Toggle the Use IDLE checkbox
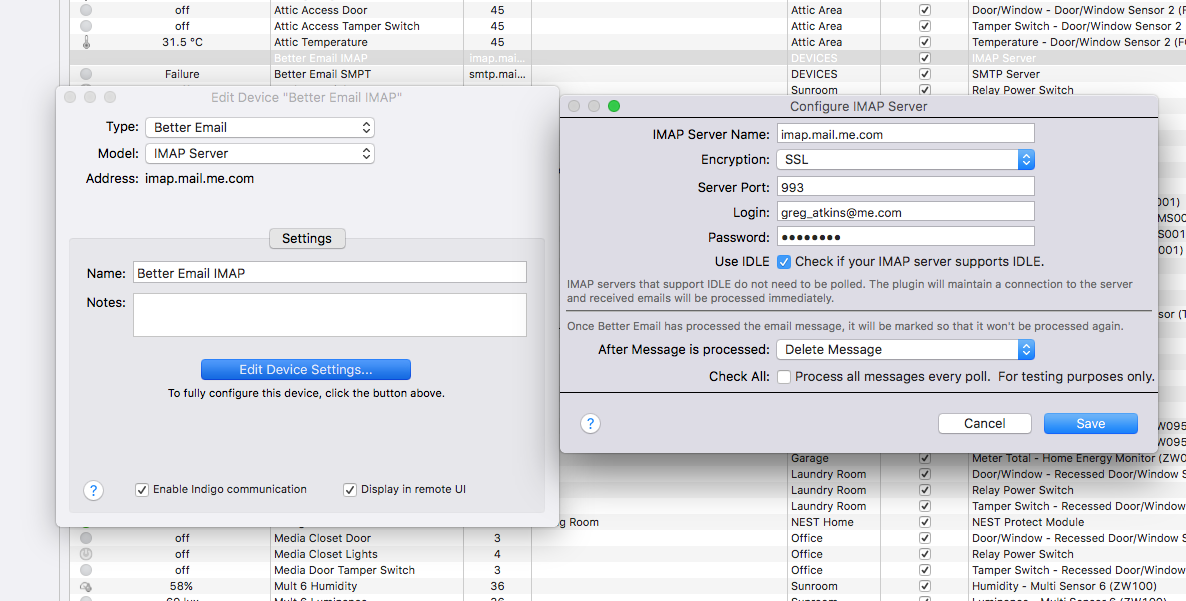Viewport: 1186px width, 601px height. click(784, 262)
